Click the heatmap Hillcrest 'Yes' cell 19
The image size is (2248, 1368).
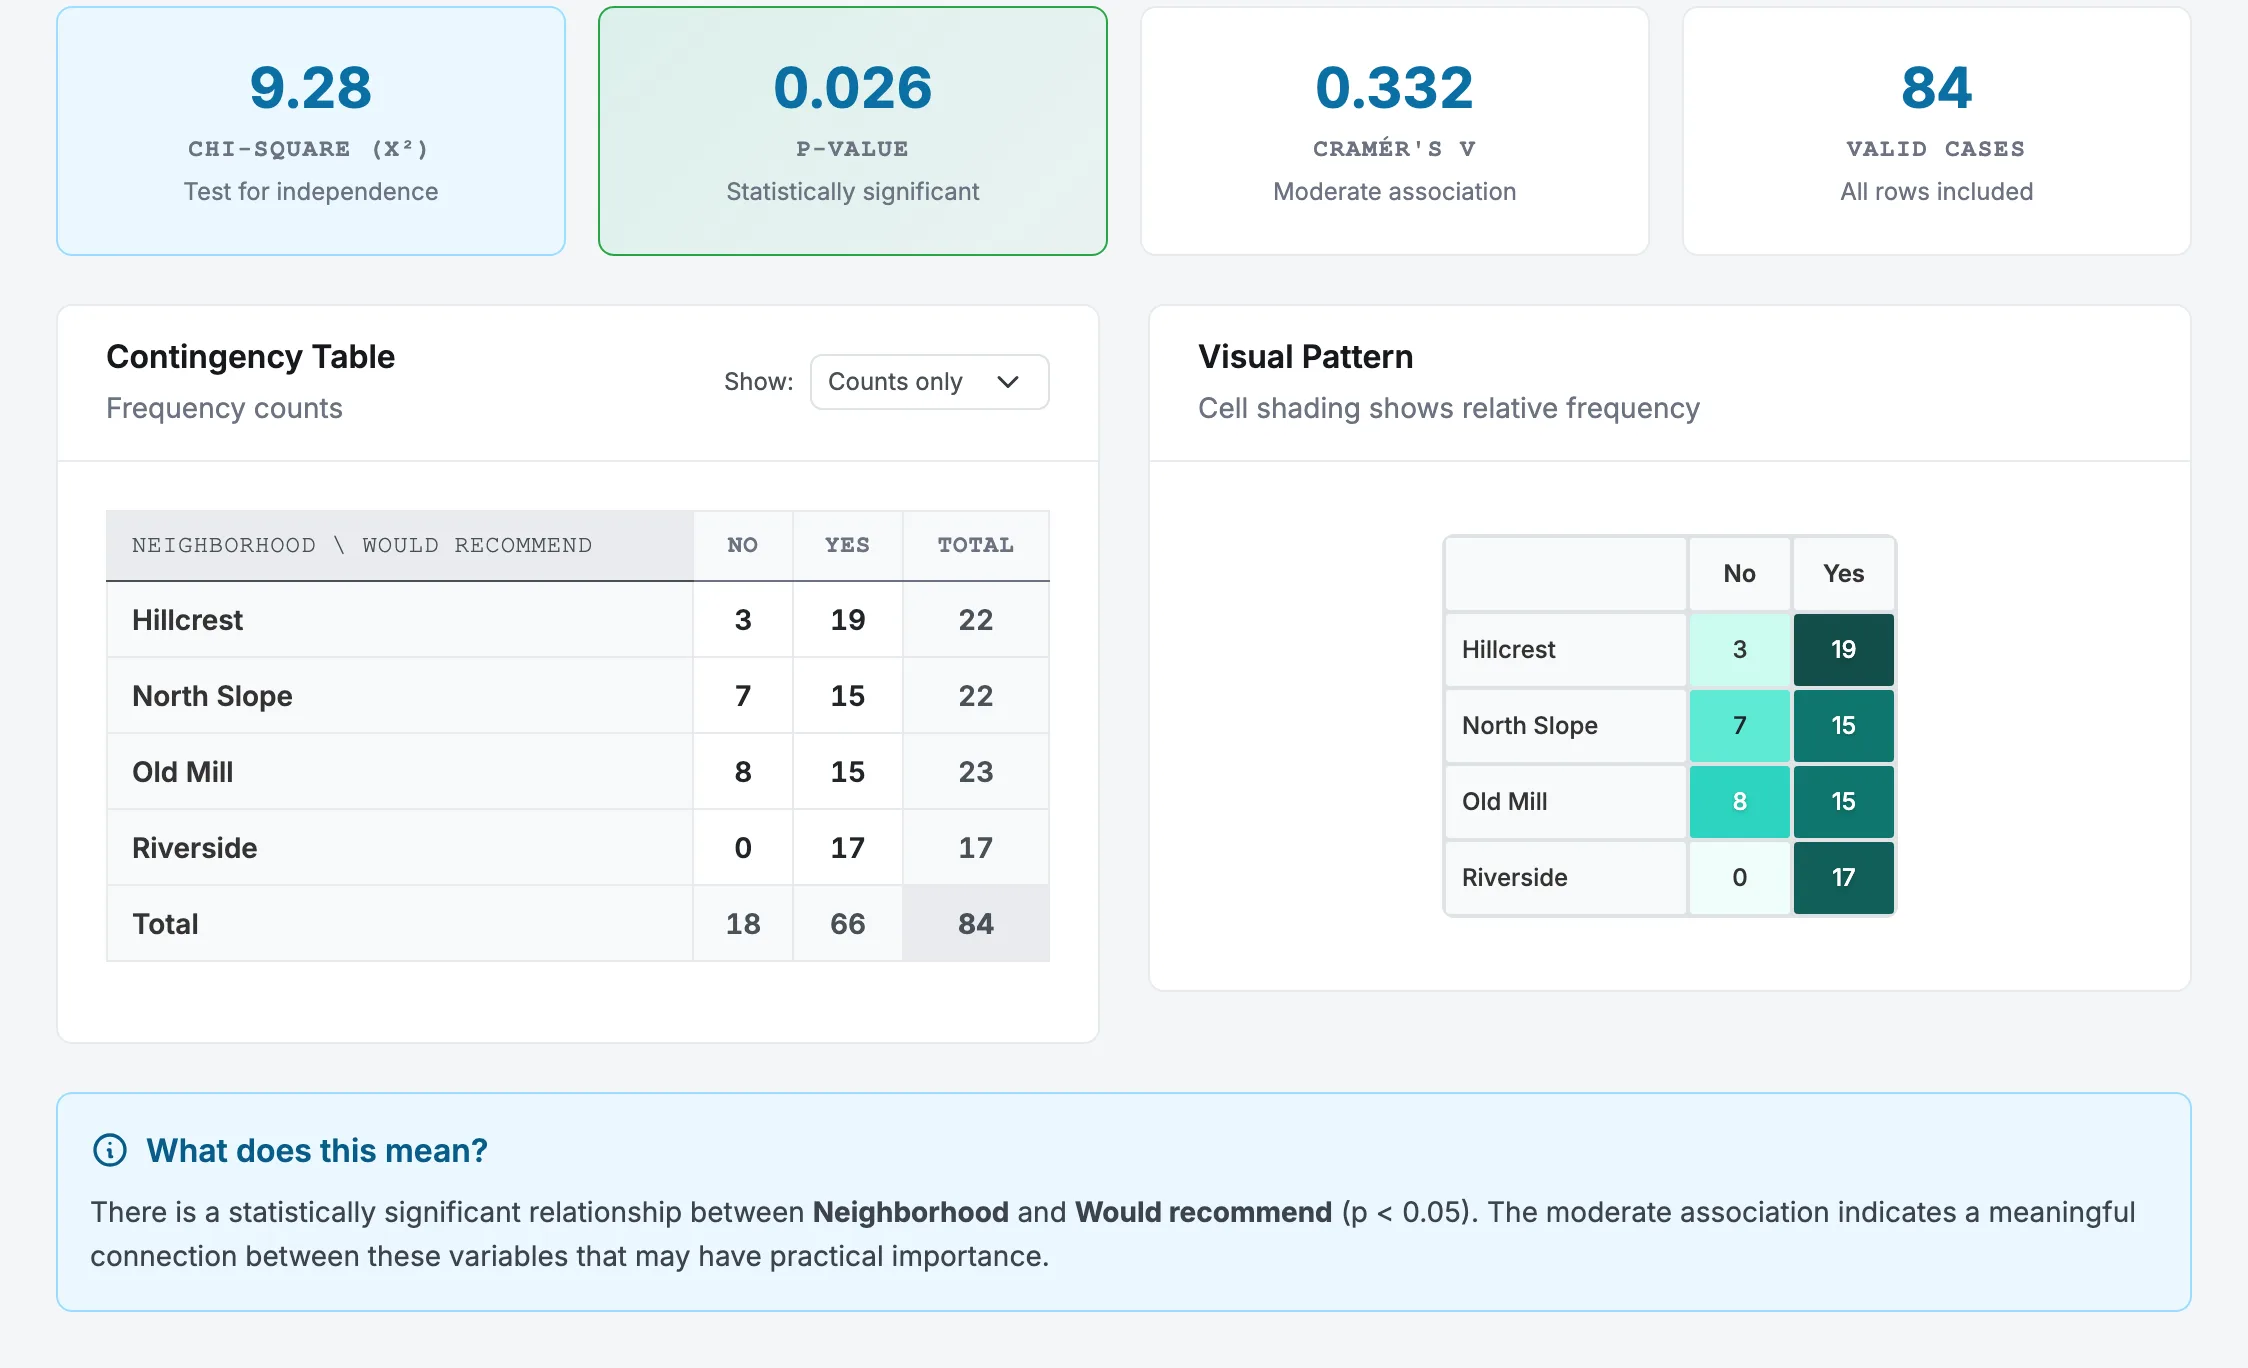[x=1843, y=650]
